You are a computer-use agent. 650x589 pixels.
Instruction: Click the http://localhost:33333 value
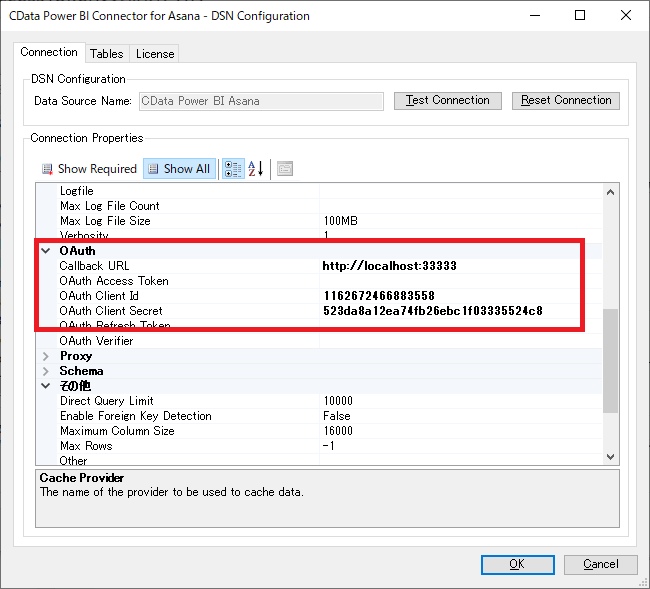point(389,266)
